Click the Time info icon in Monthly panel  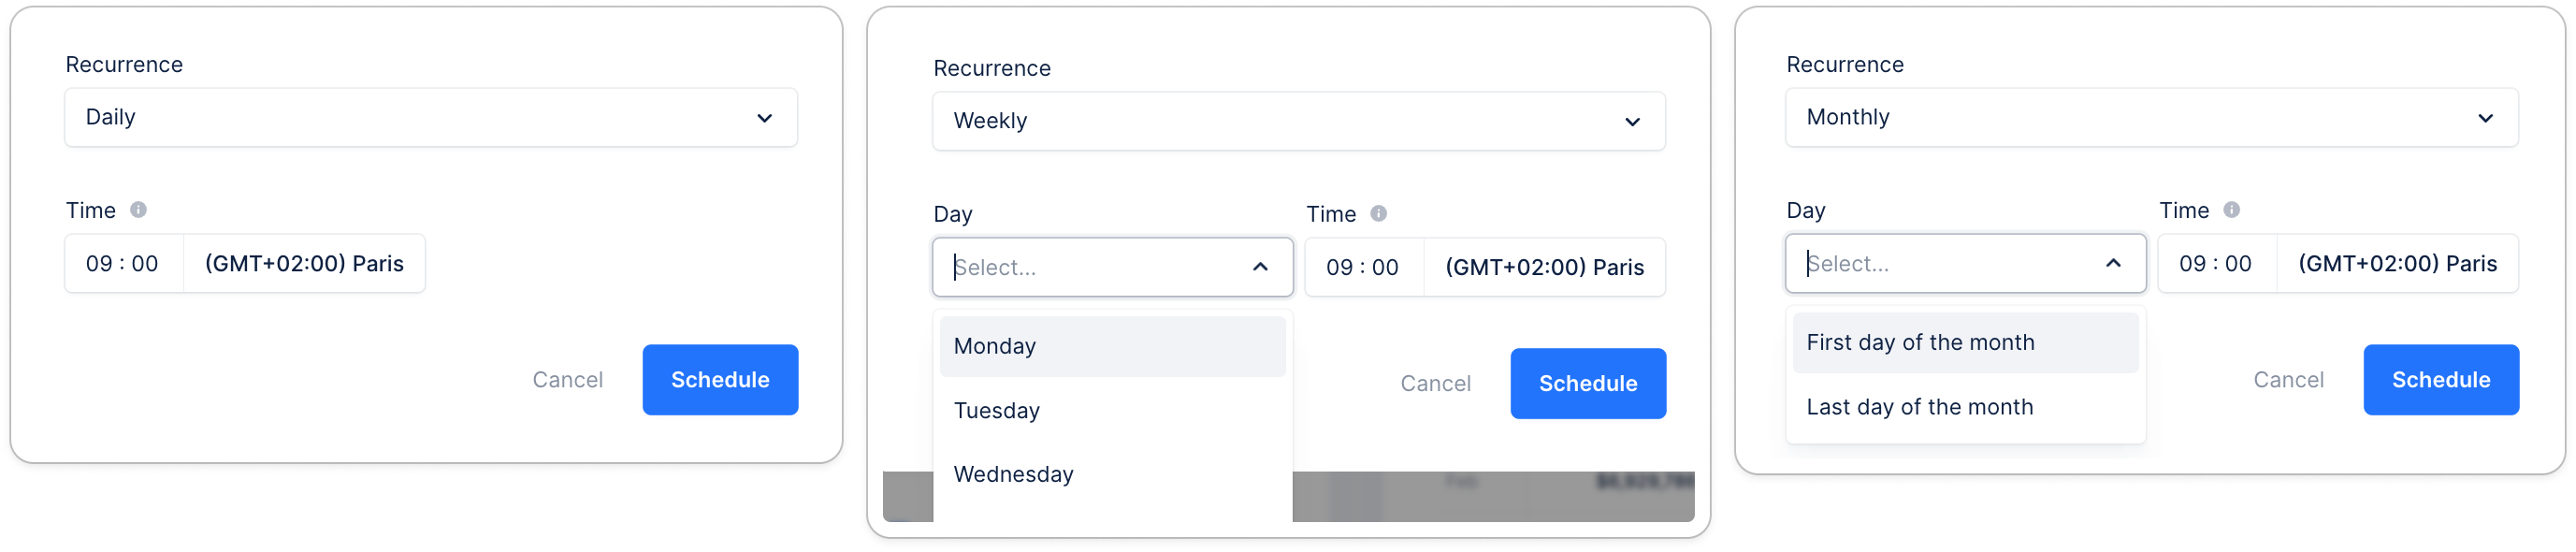click(x=2232, y=210)
